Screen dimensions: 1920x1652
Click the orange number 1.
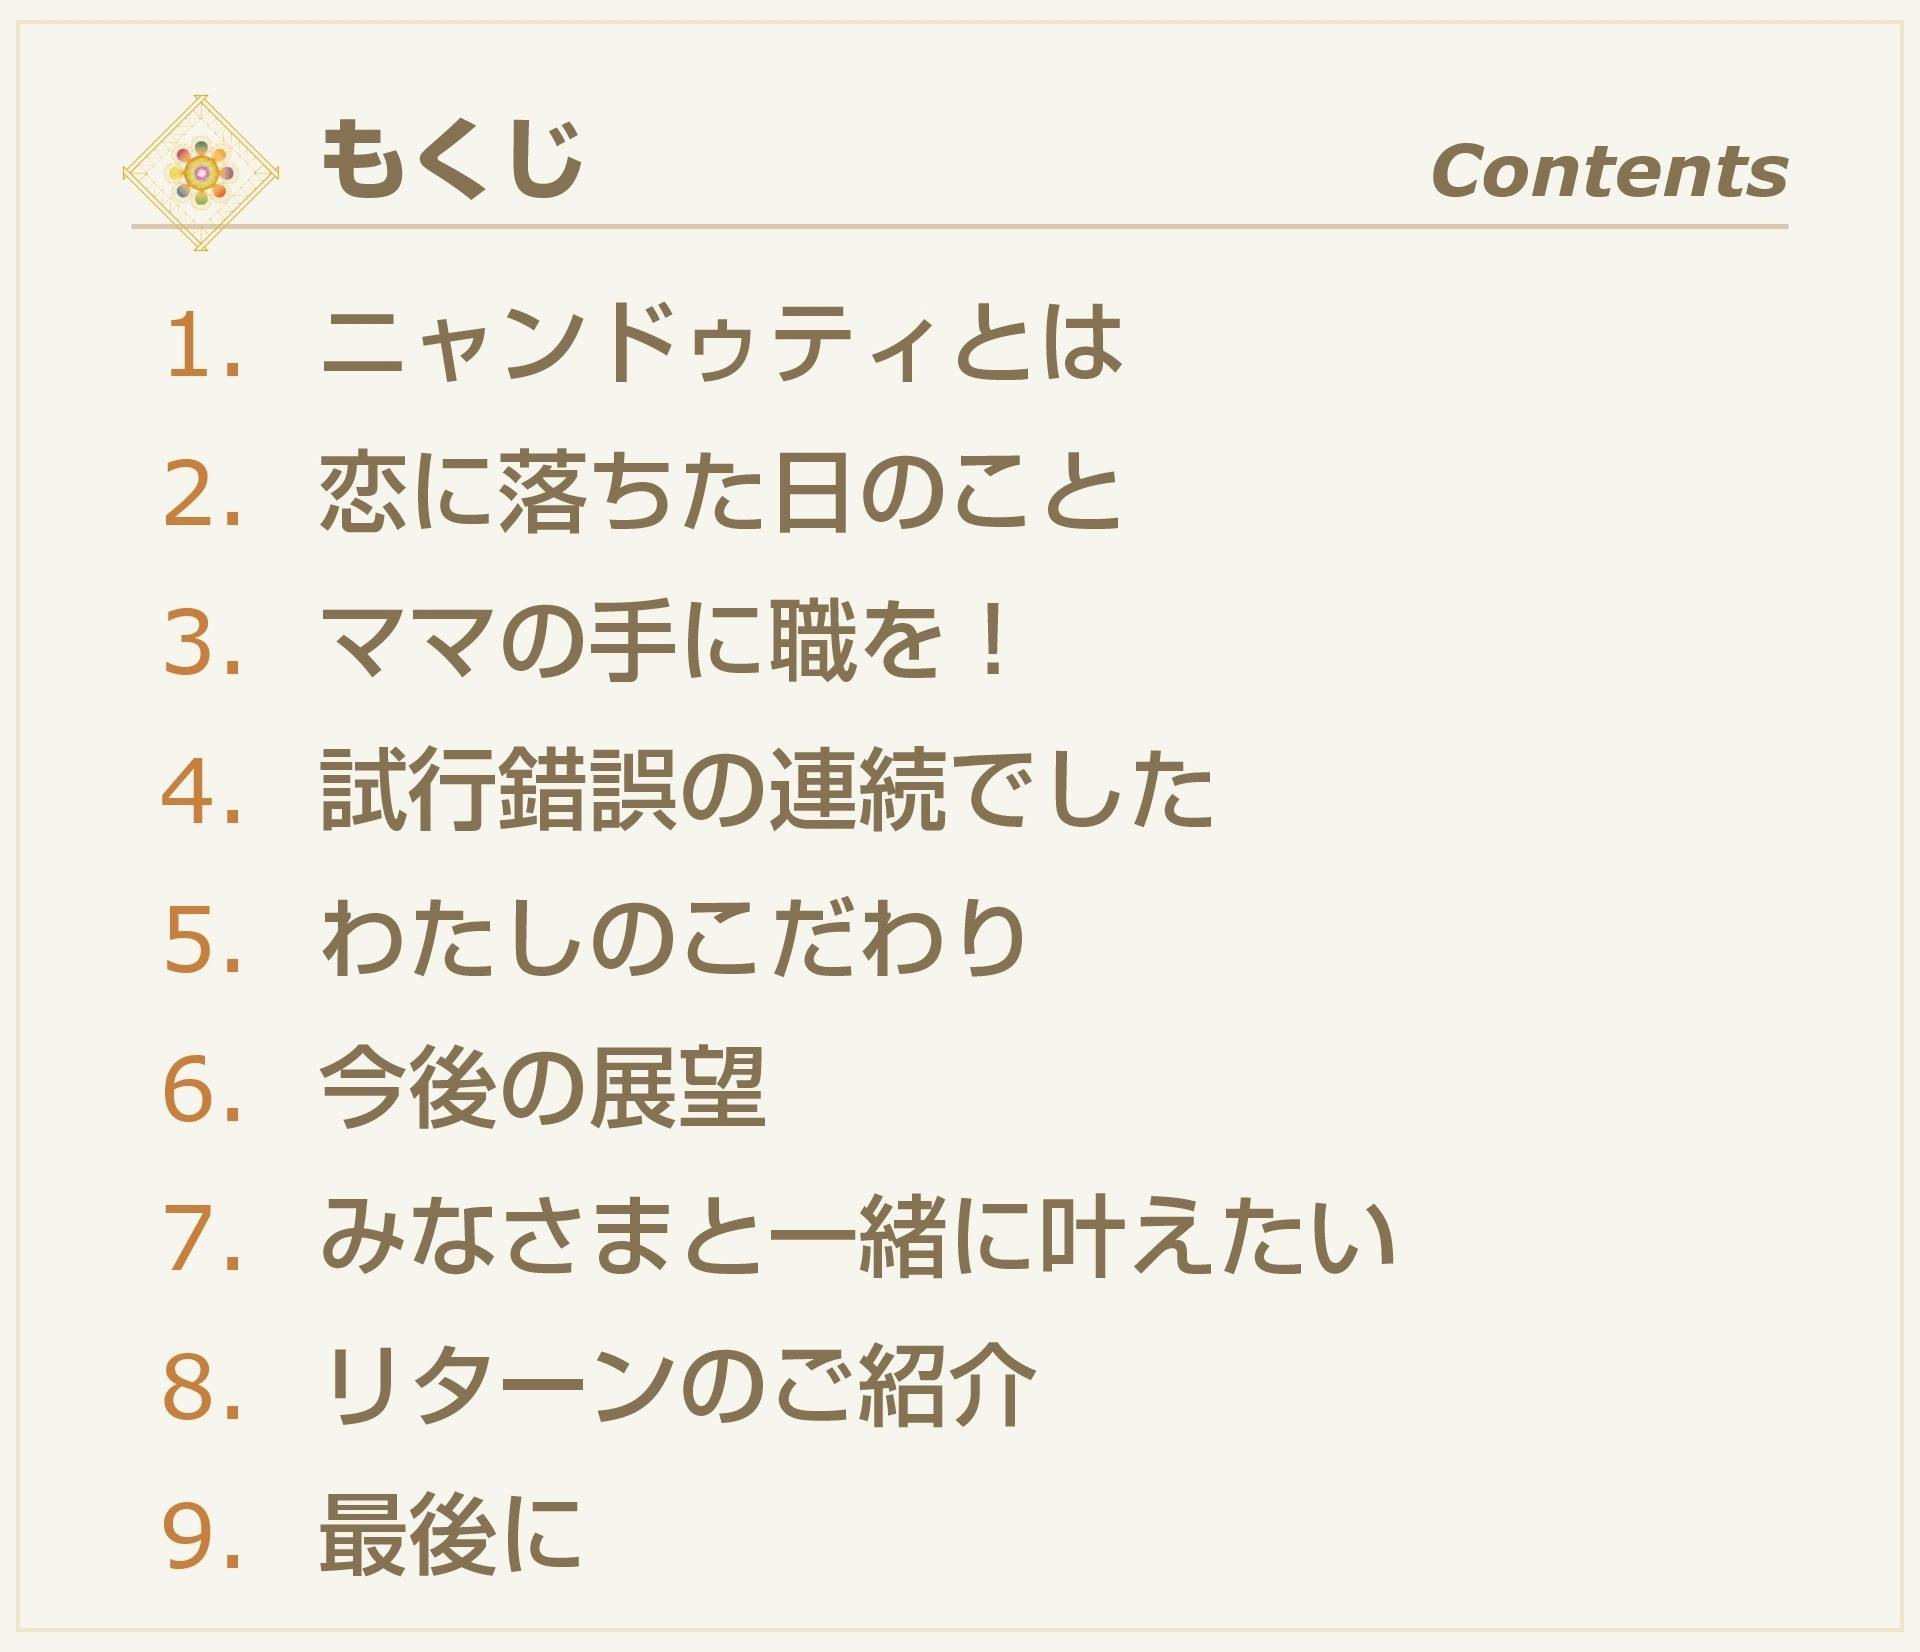[201, 345]
